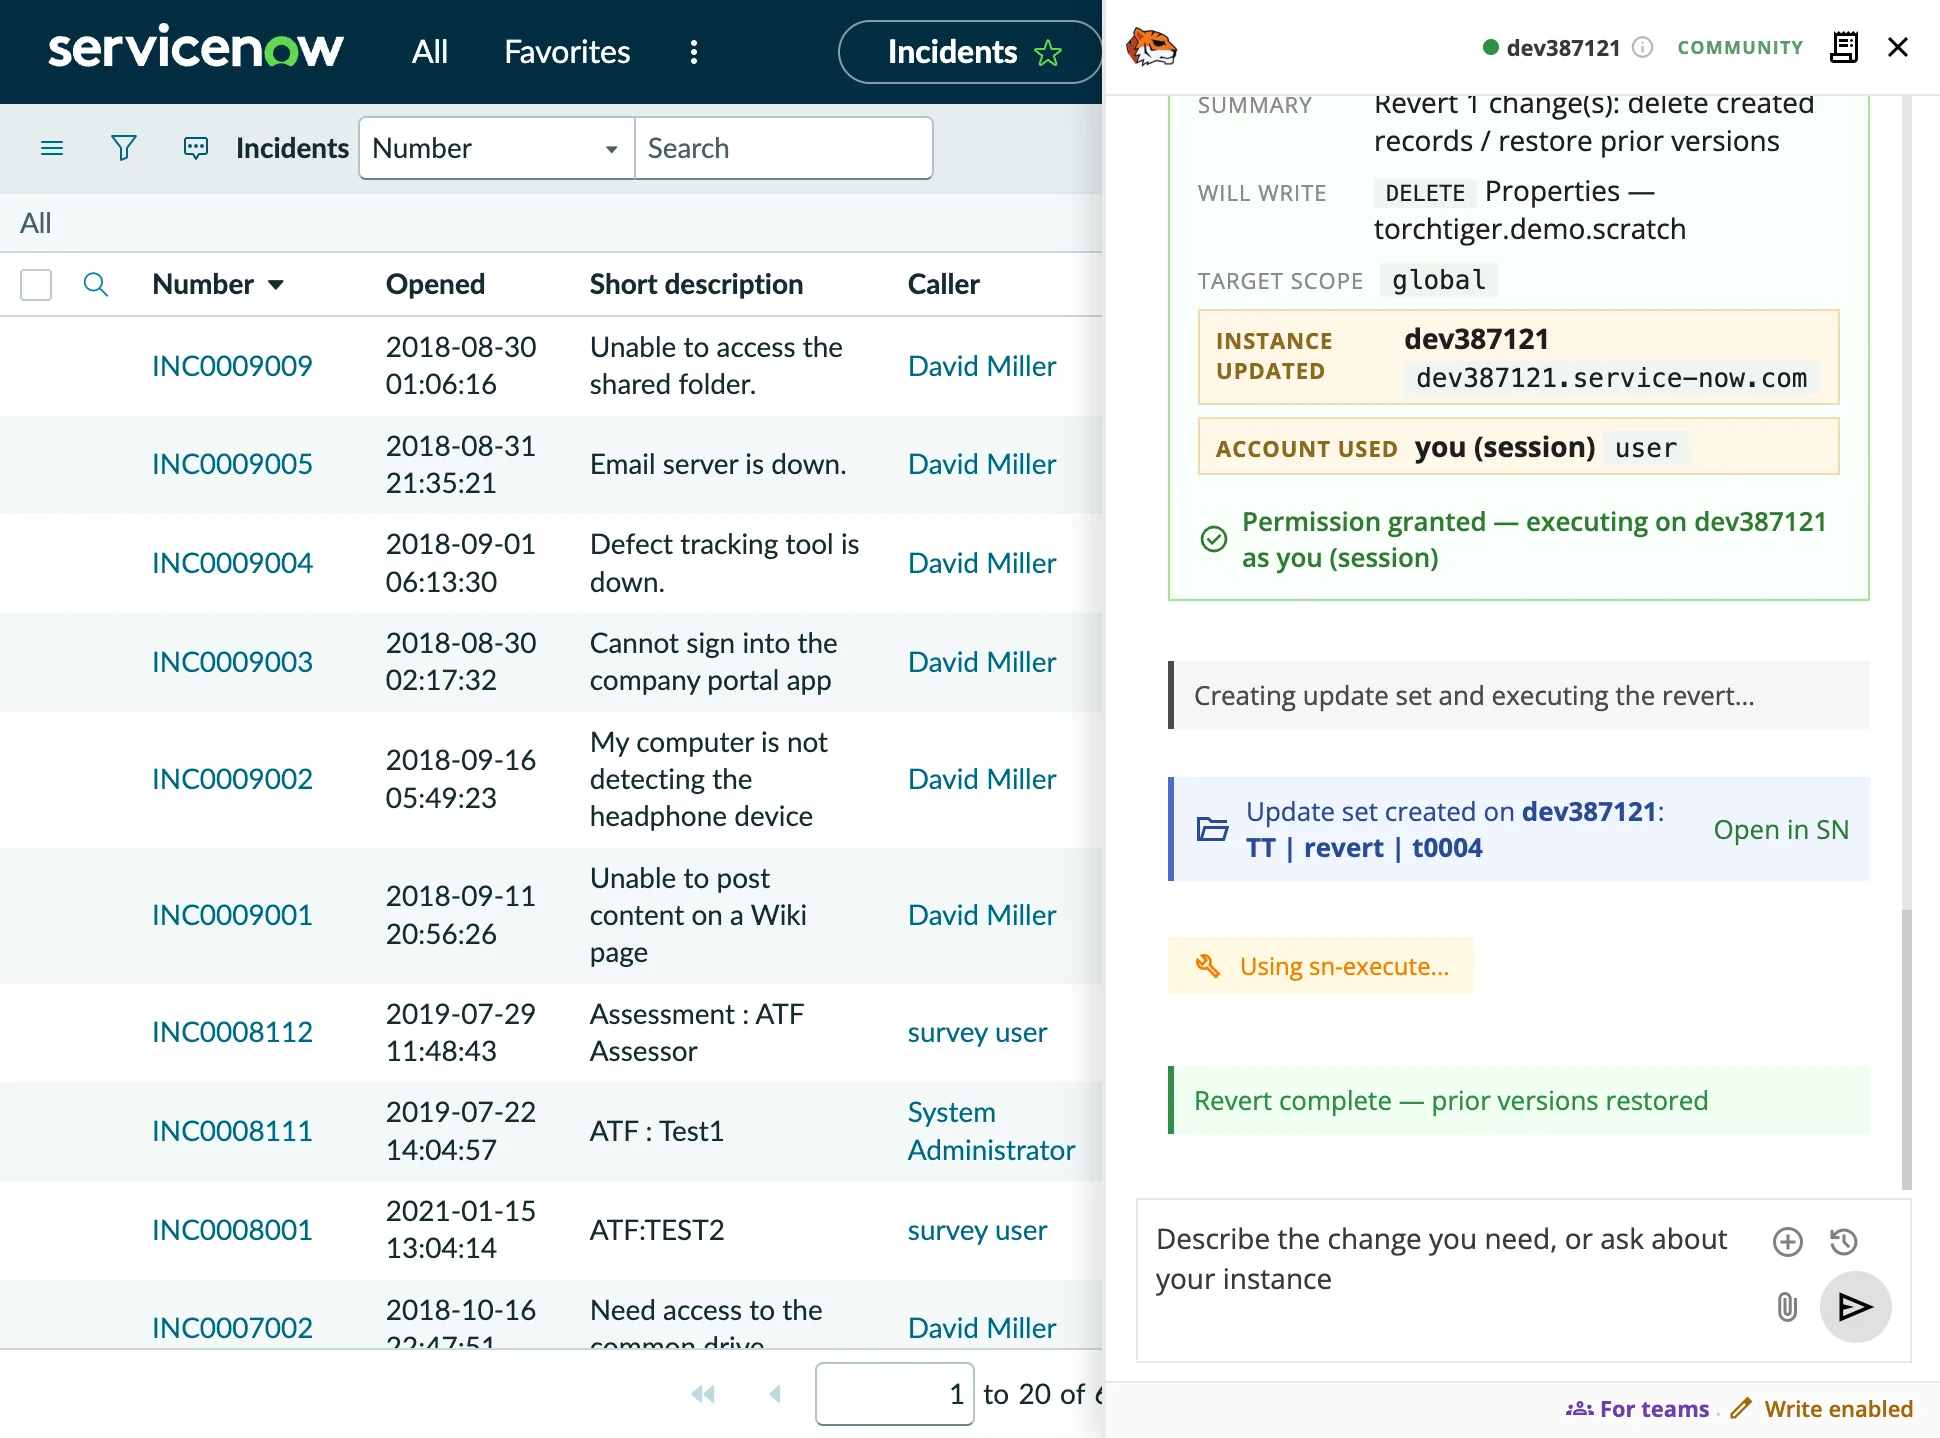Send the message with arrow button
1940x1438 pixels.
click(x=1855, y=1306)
